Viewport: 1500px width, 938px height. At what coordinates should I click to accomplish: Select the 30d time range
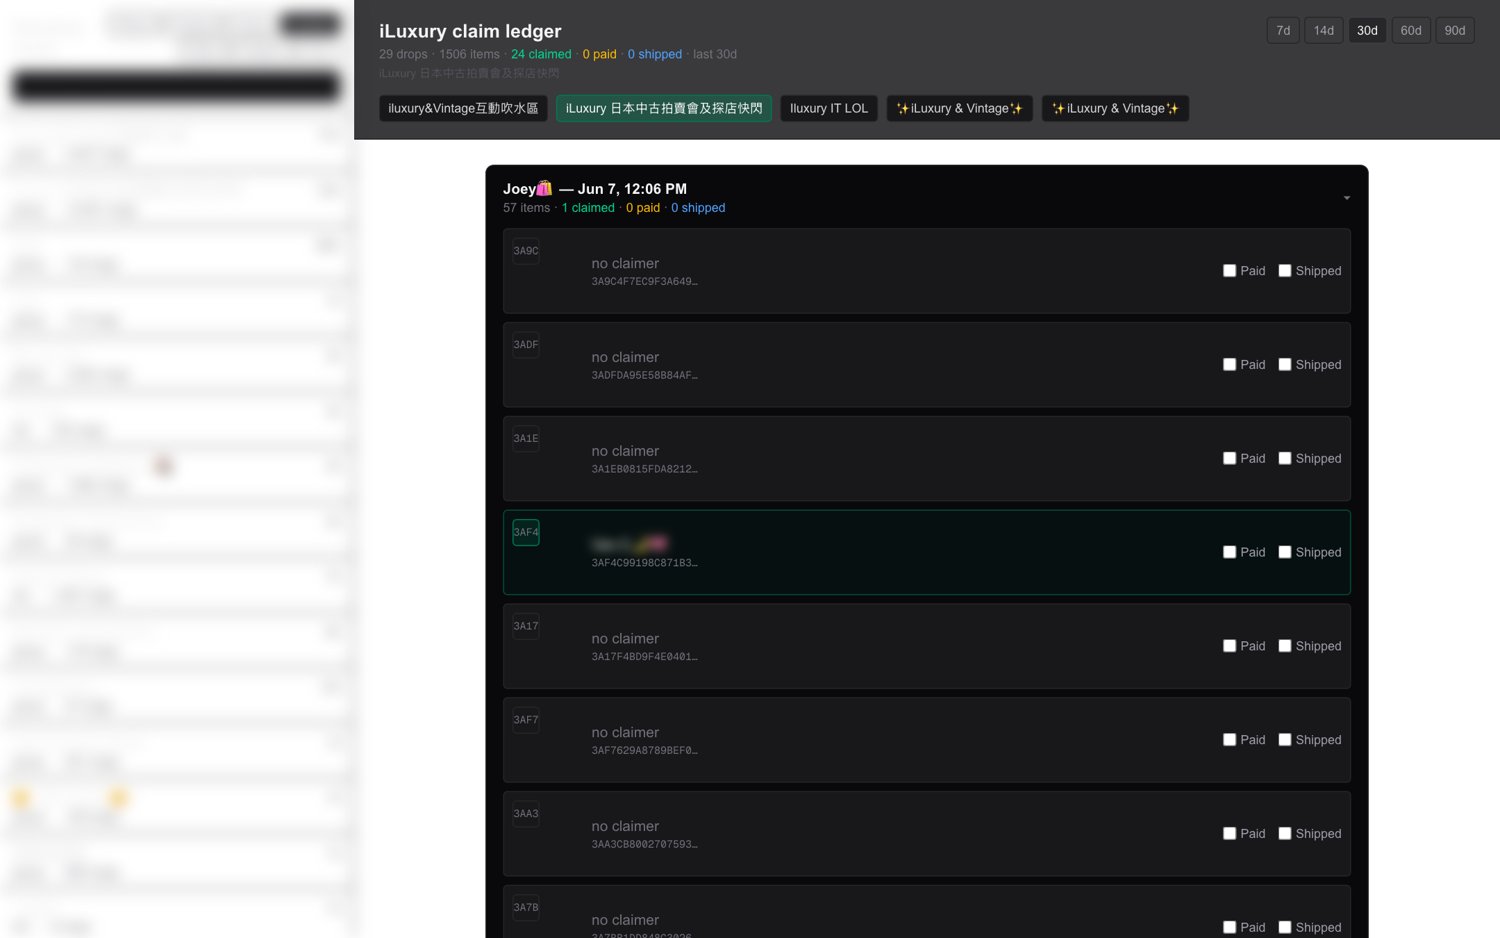(1367, 30)
